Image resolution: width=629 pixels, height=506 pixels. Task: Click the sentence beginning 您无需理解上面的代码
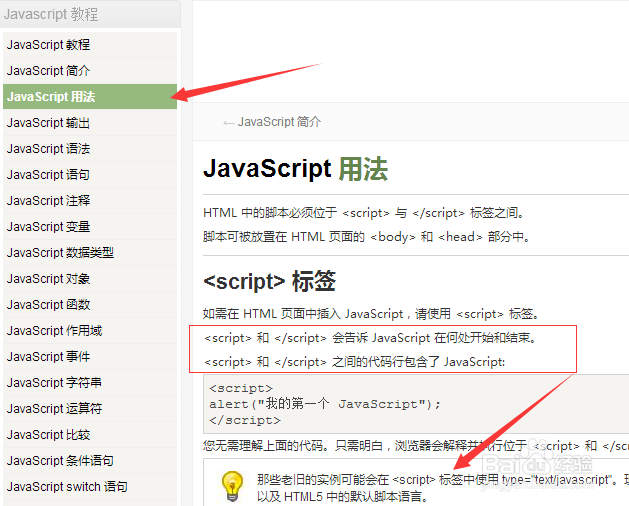(x=416, y=445)
